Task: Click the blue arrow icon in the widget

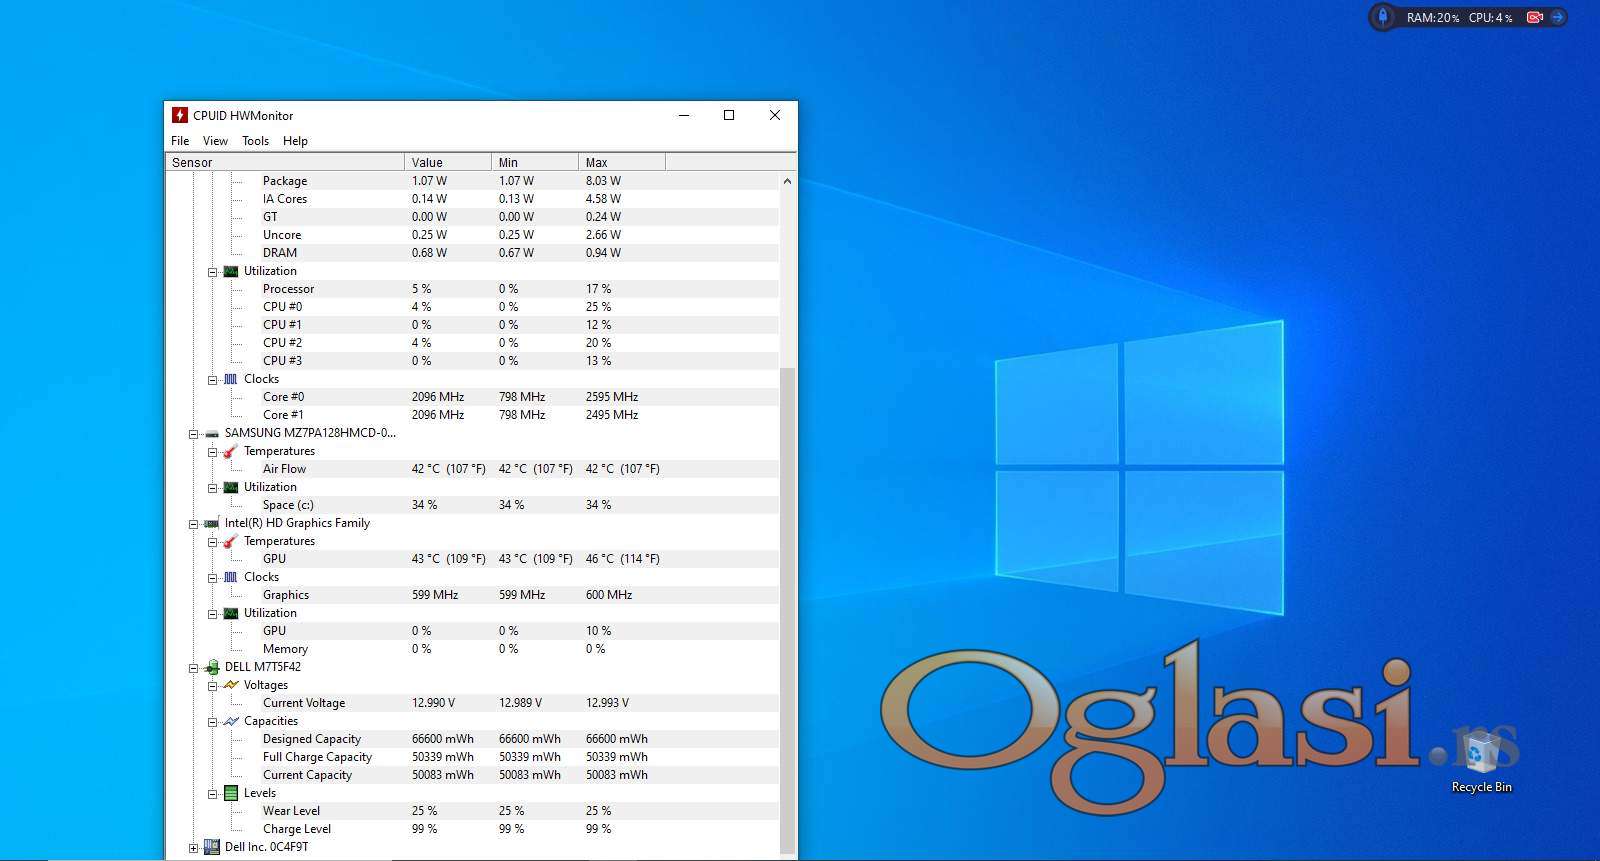Action: (1557, 17)
